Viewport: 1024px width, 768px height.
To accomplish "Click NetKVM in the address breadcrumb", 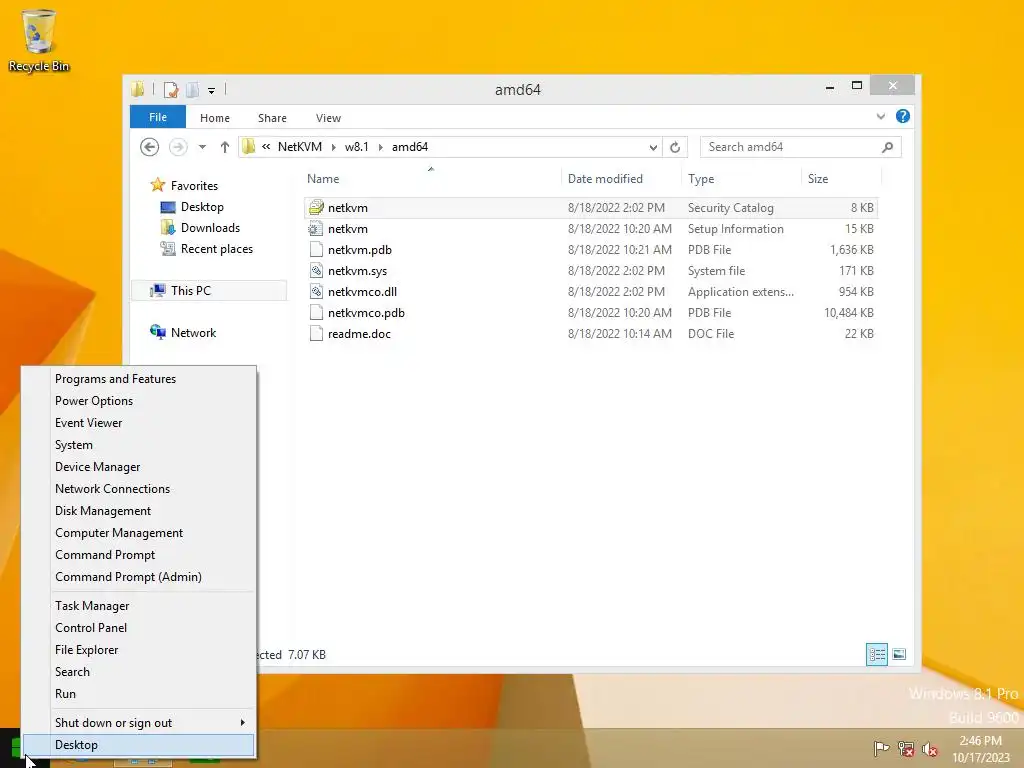I will tap(300, 147).
